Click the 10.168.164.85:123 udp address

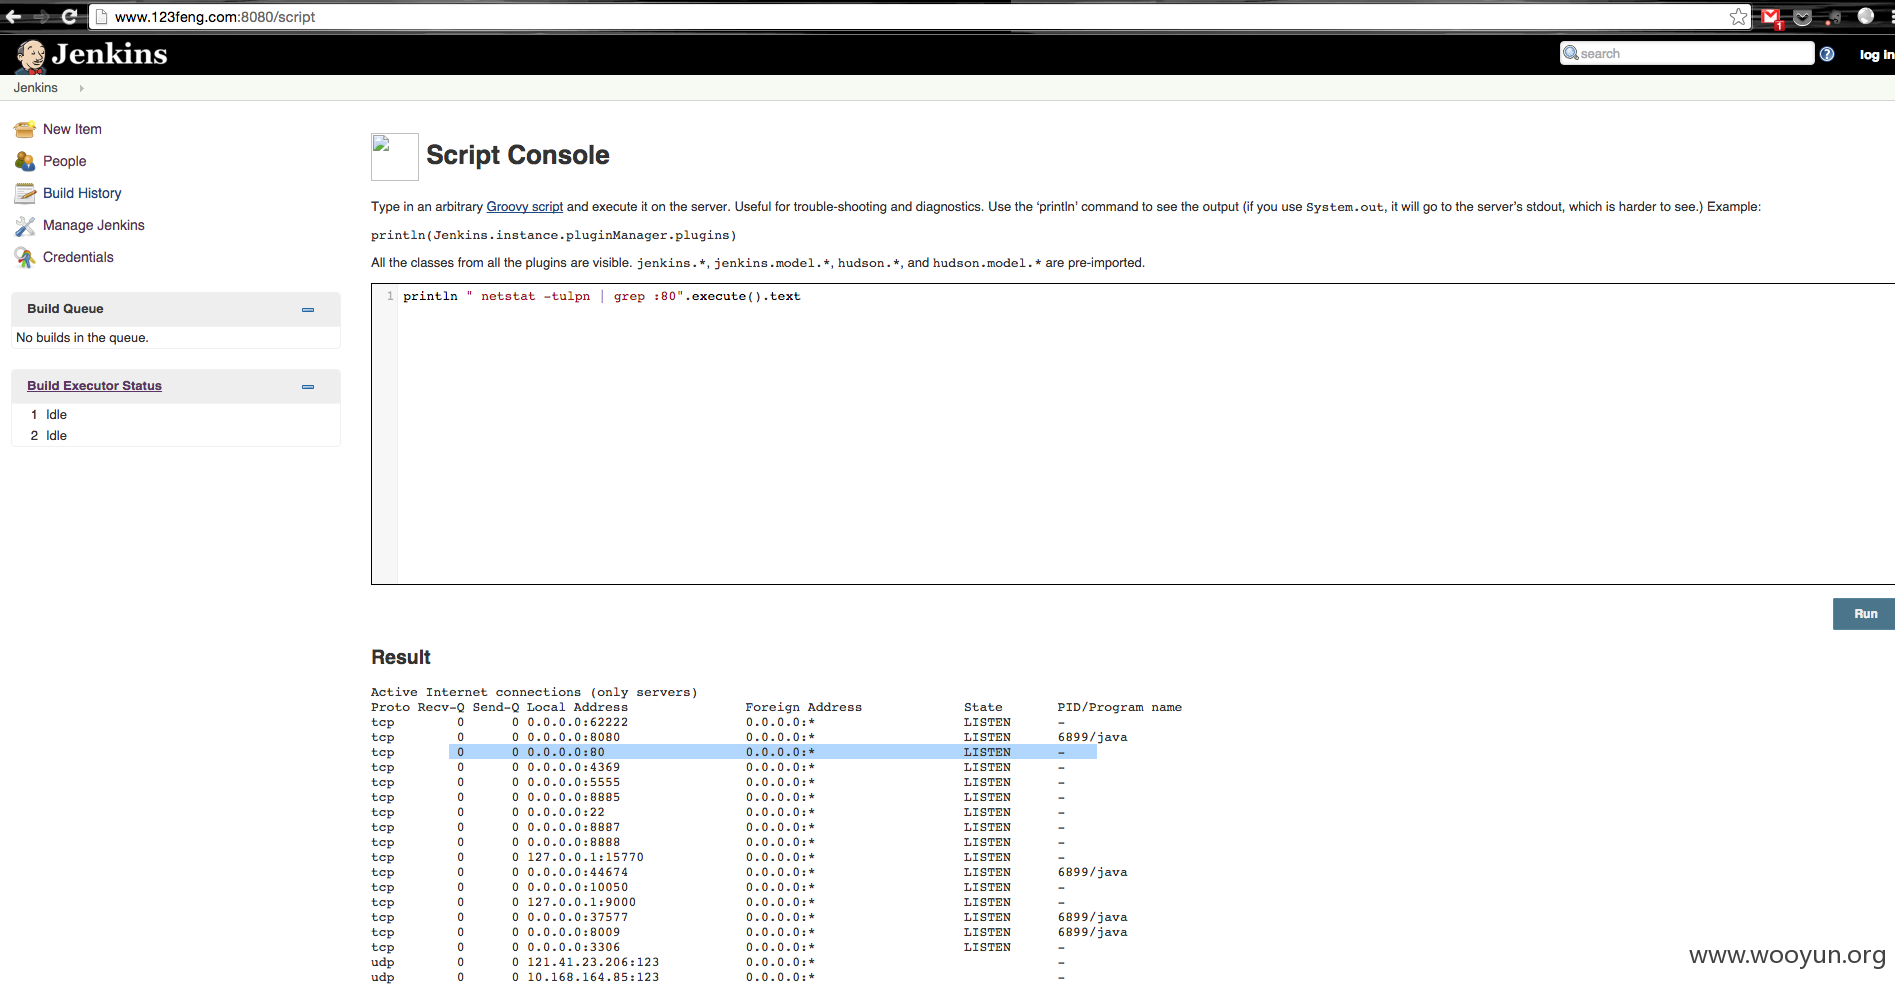pyautogui.click(x=593, y=977)
